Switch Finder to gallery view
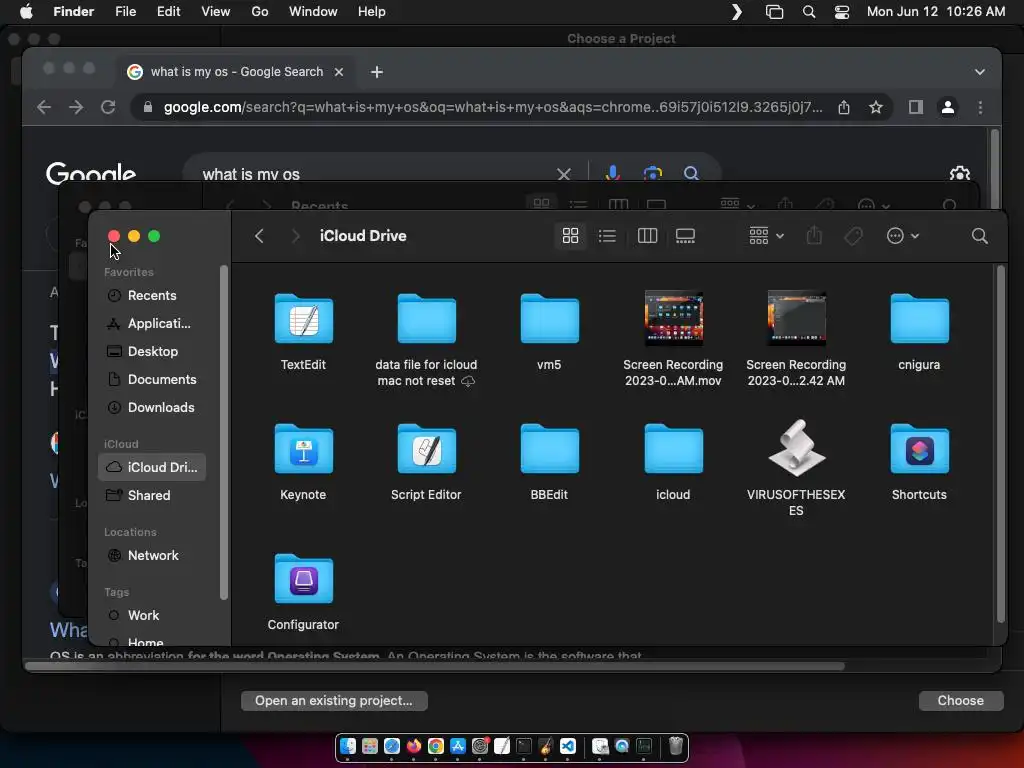Image resolution: width=1024 pixels, height=768 pixels. coord(685,236)
